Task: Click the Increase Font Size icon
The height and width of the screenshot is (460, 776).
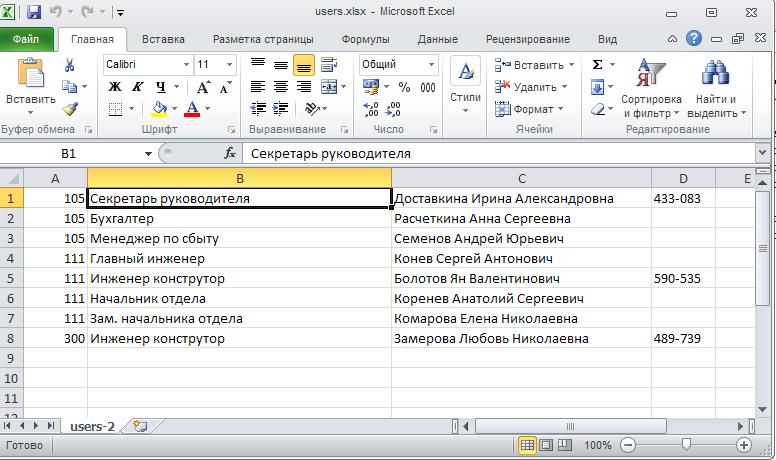Action: [204, 87]
